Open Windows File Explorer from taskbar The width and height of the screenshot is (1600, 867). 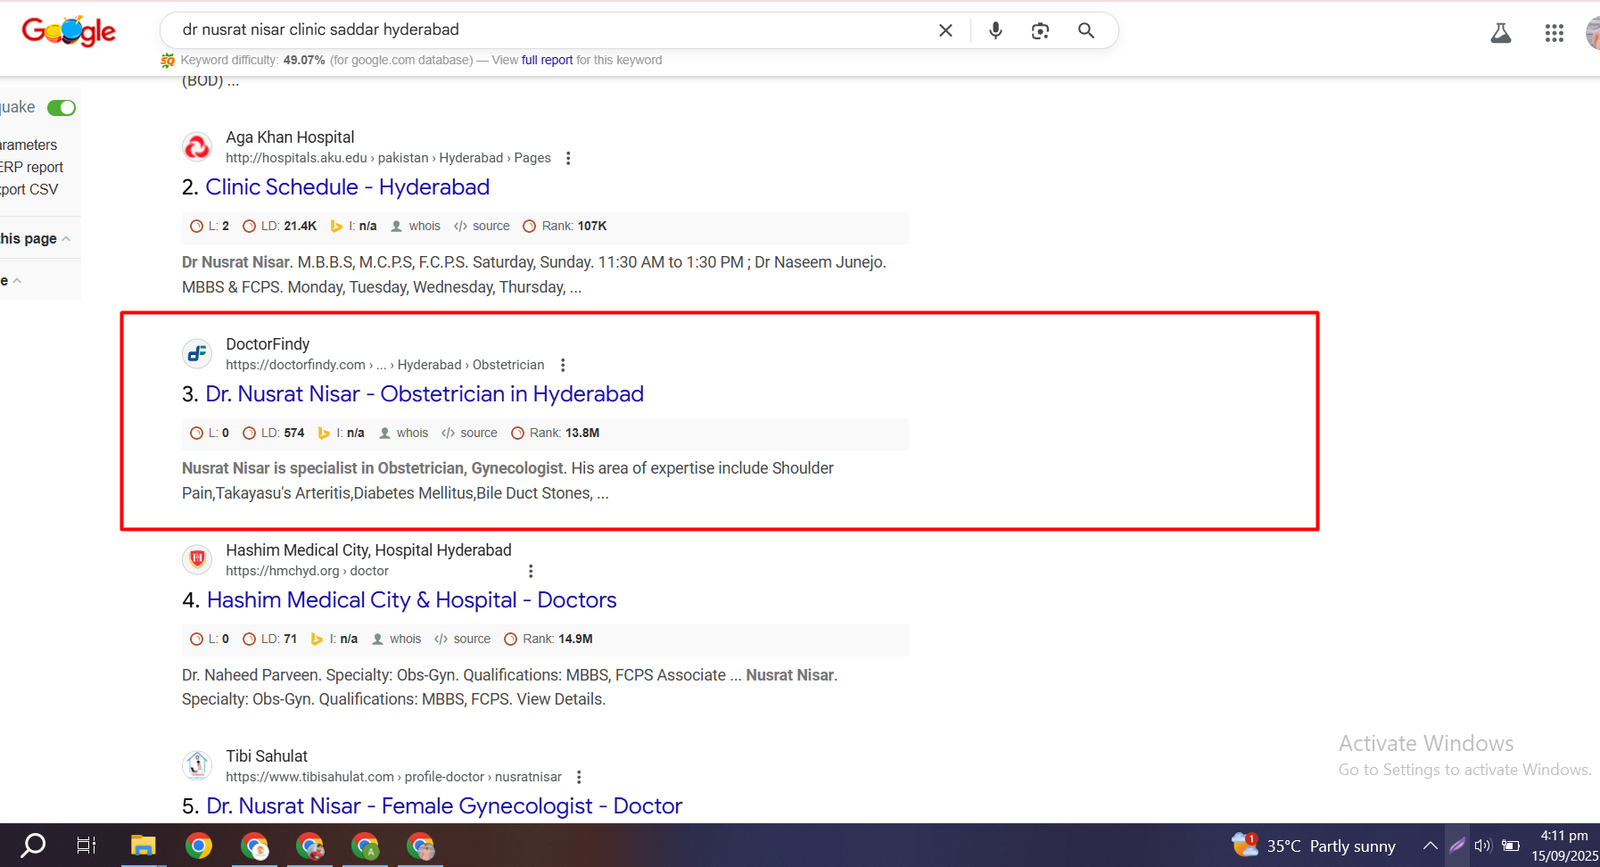coord(143,846)
